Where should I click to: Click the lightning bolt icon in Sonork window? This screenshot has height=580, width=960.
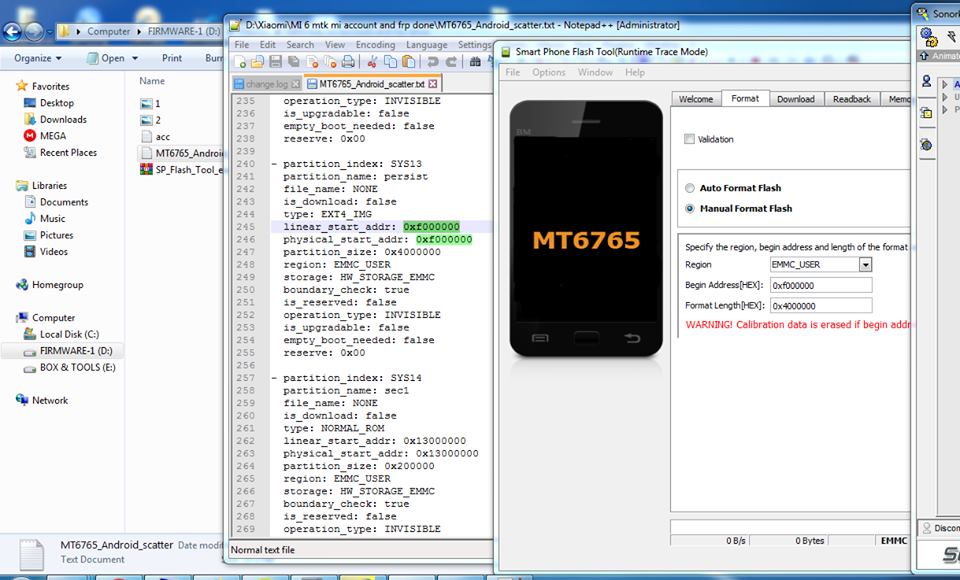point(953,37)
